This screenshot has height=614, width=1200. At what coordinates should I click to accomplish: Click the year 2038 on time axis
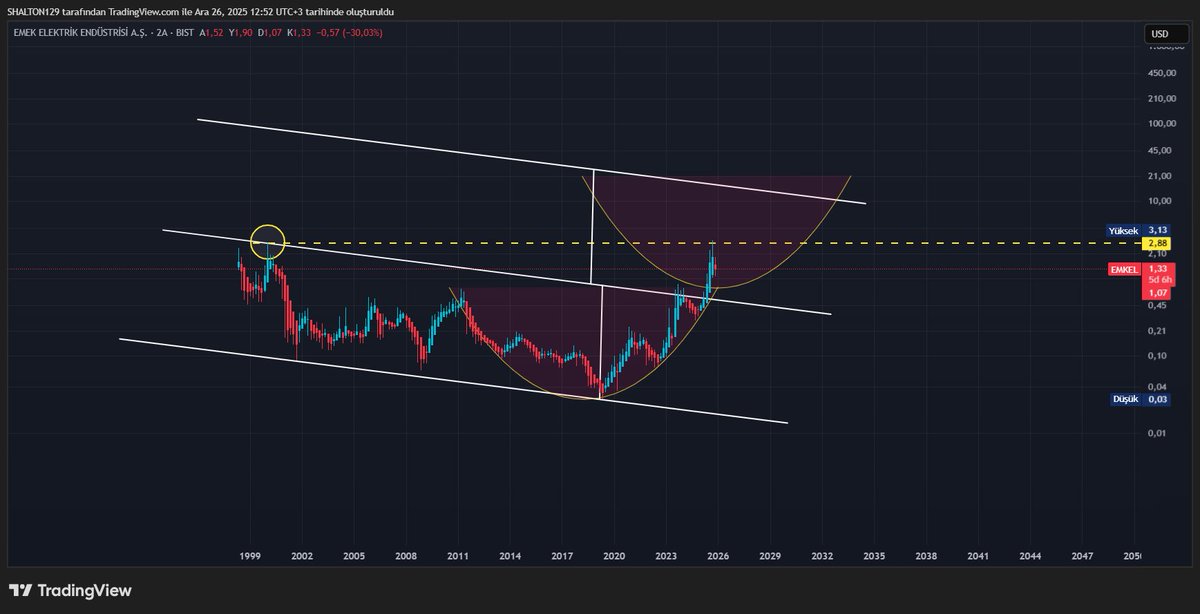pos(926,555)
